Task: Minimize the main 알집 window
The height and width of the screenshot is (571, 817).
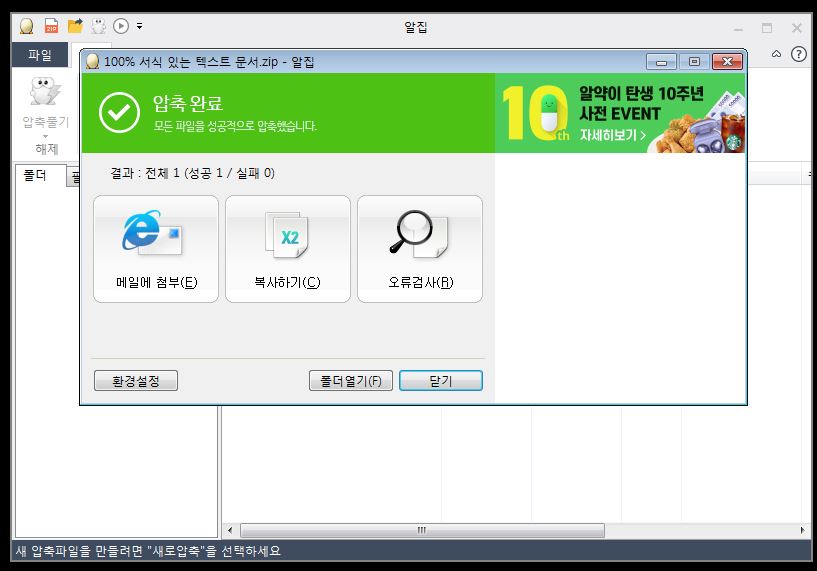Action: pos(738,29)
